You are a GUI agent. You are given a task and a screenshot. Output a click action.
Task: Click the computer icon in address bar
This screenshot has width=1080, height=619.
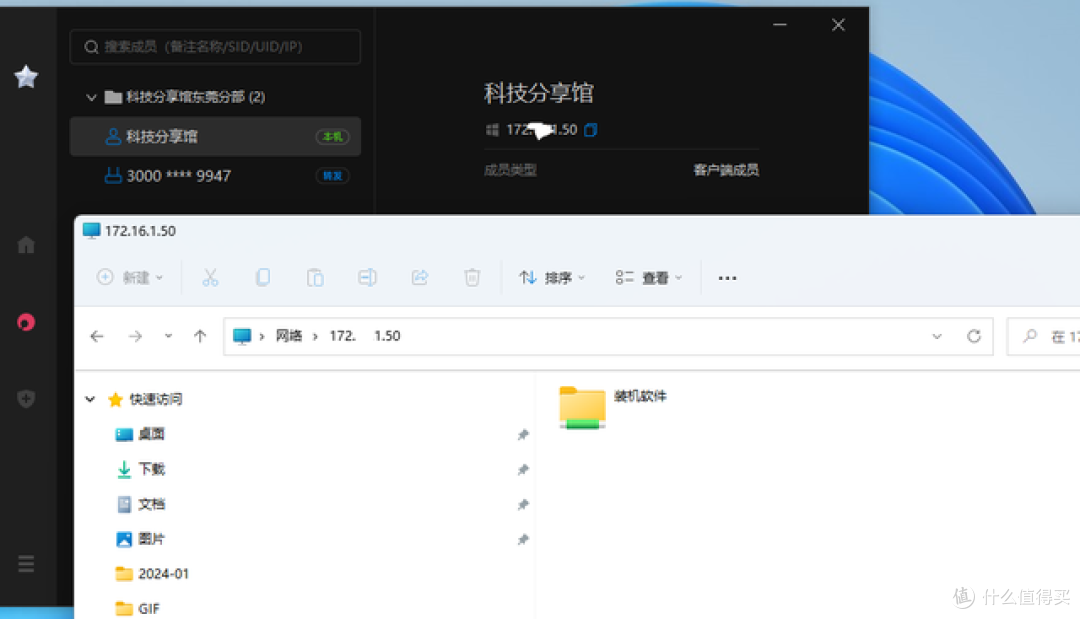242,336
